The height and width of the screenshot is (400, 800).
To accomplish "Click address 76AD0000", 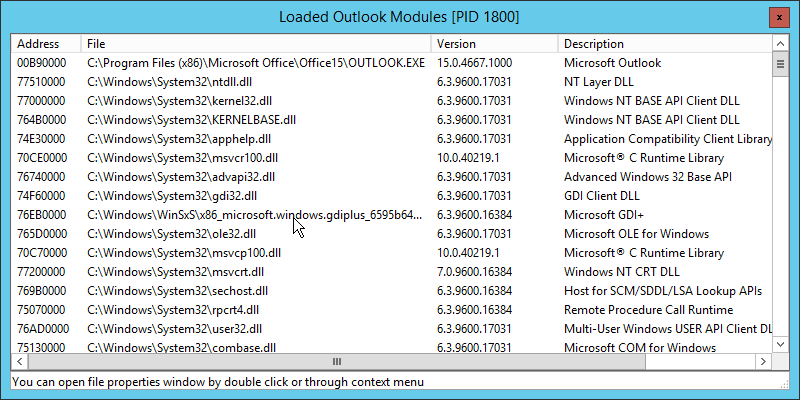I will click(43, 329).
